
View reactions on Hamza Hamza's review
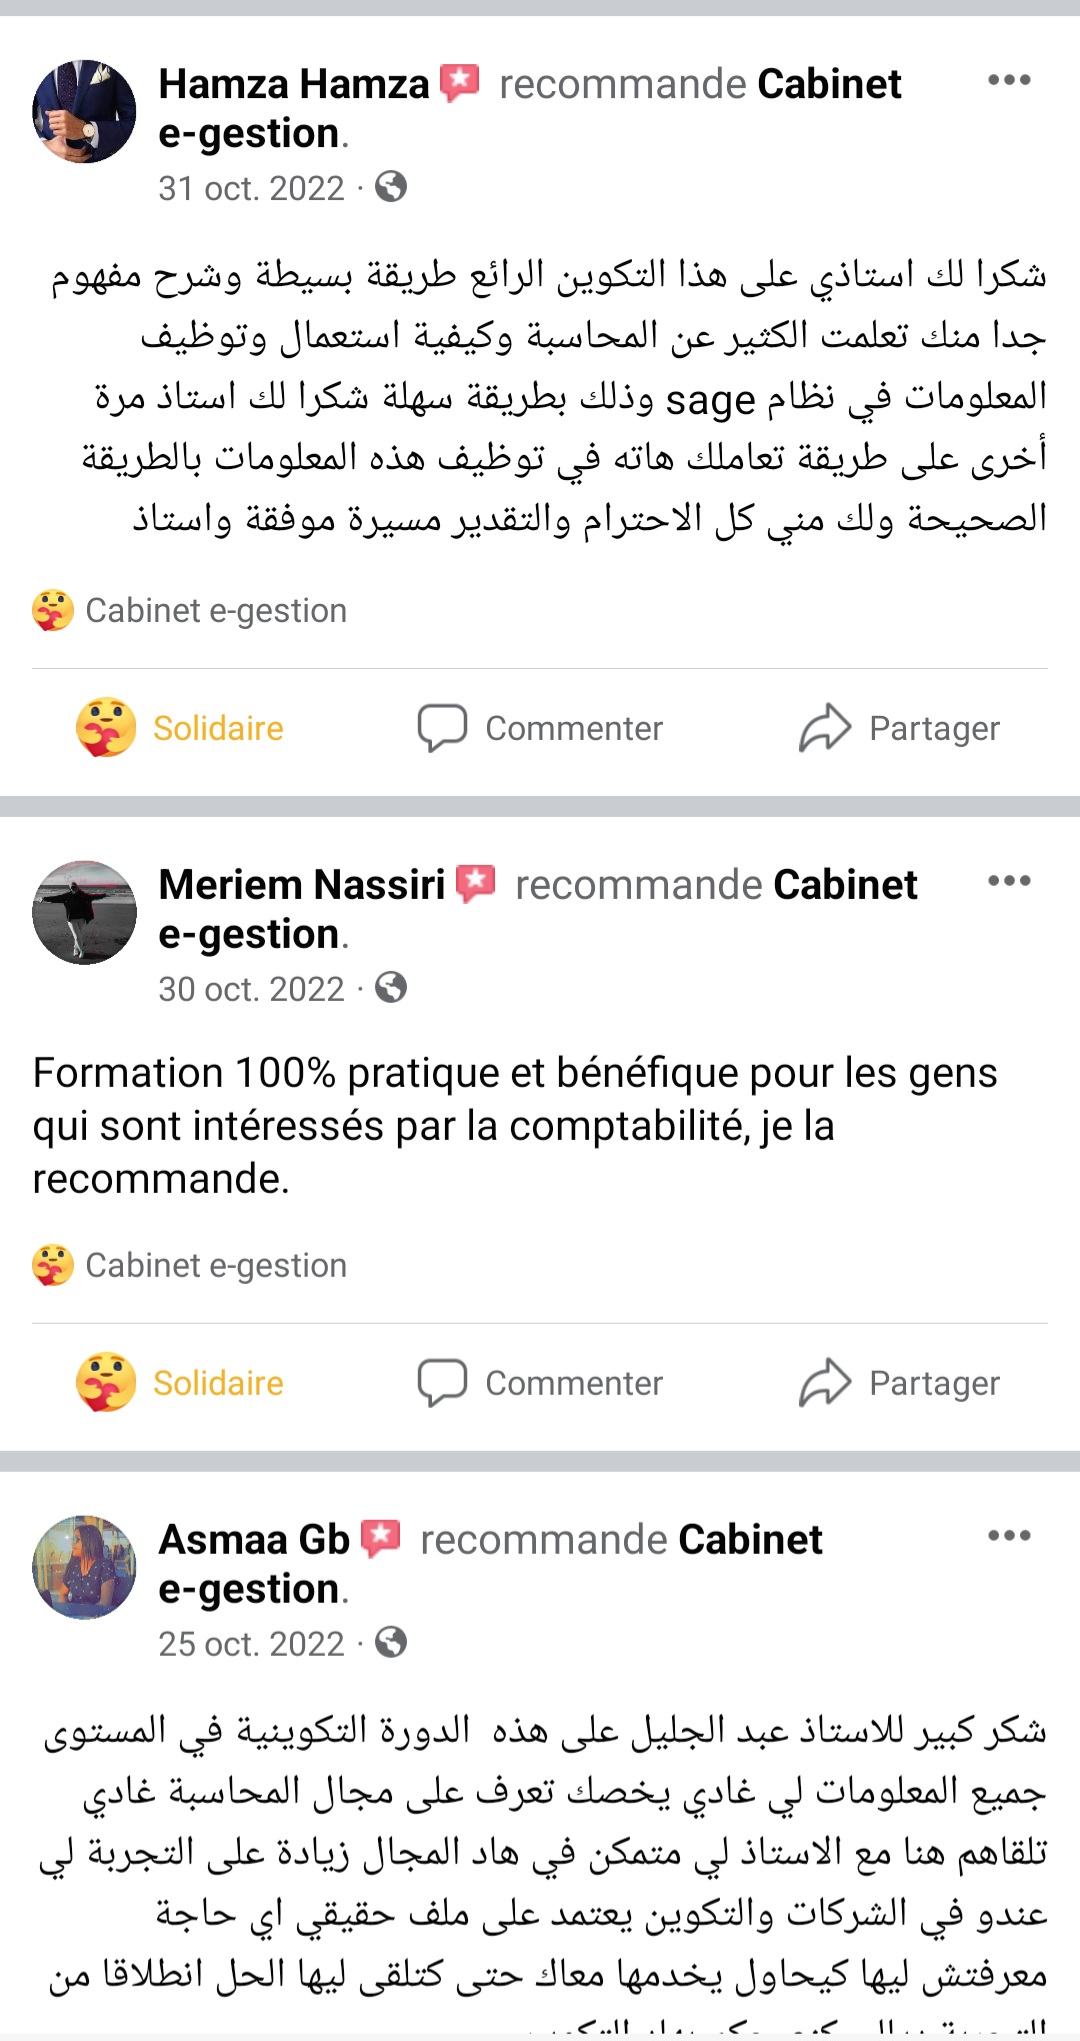tap(190, 610)
